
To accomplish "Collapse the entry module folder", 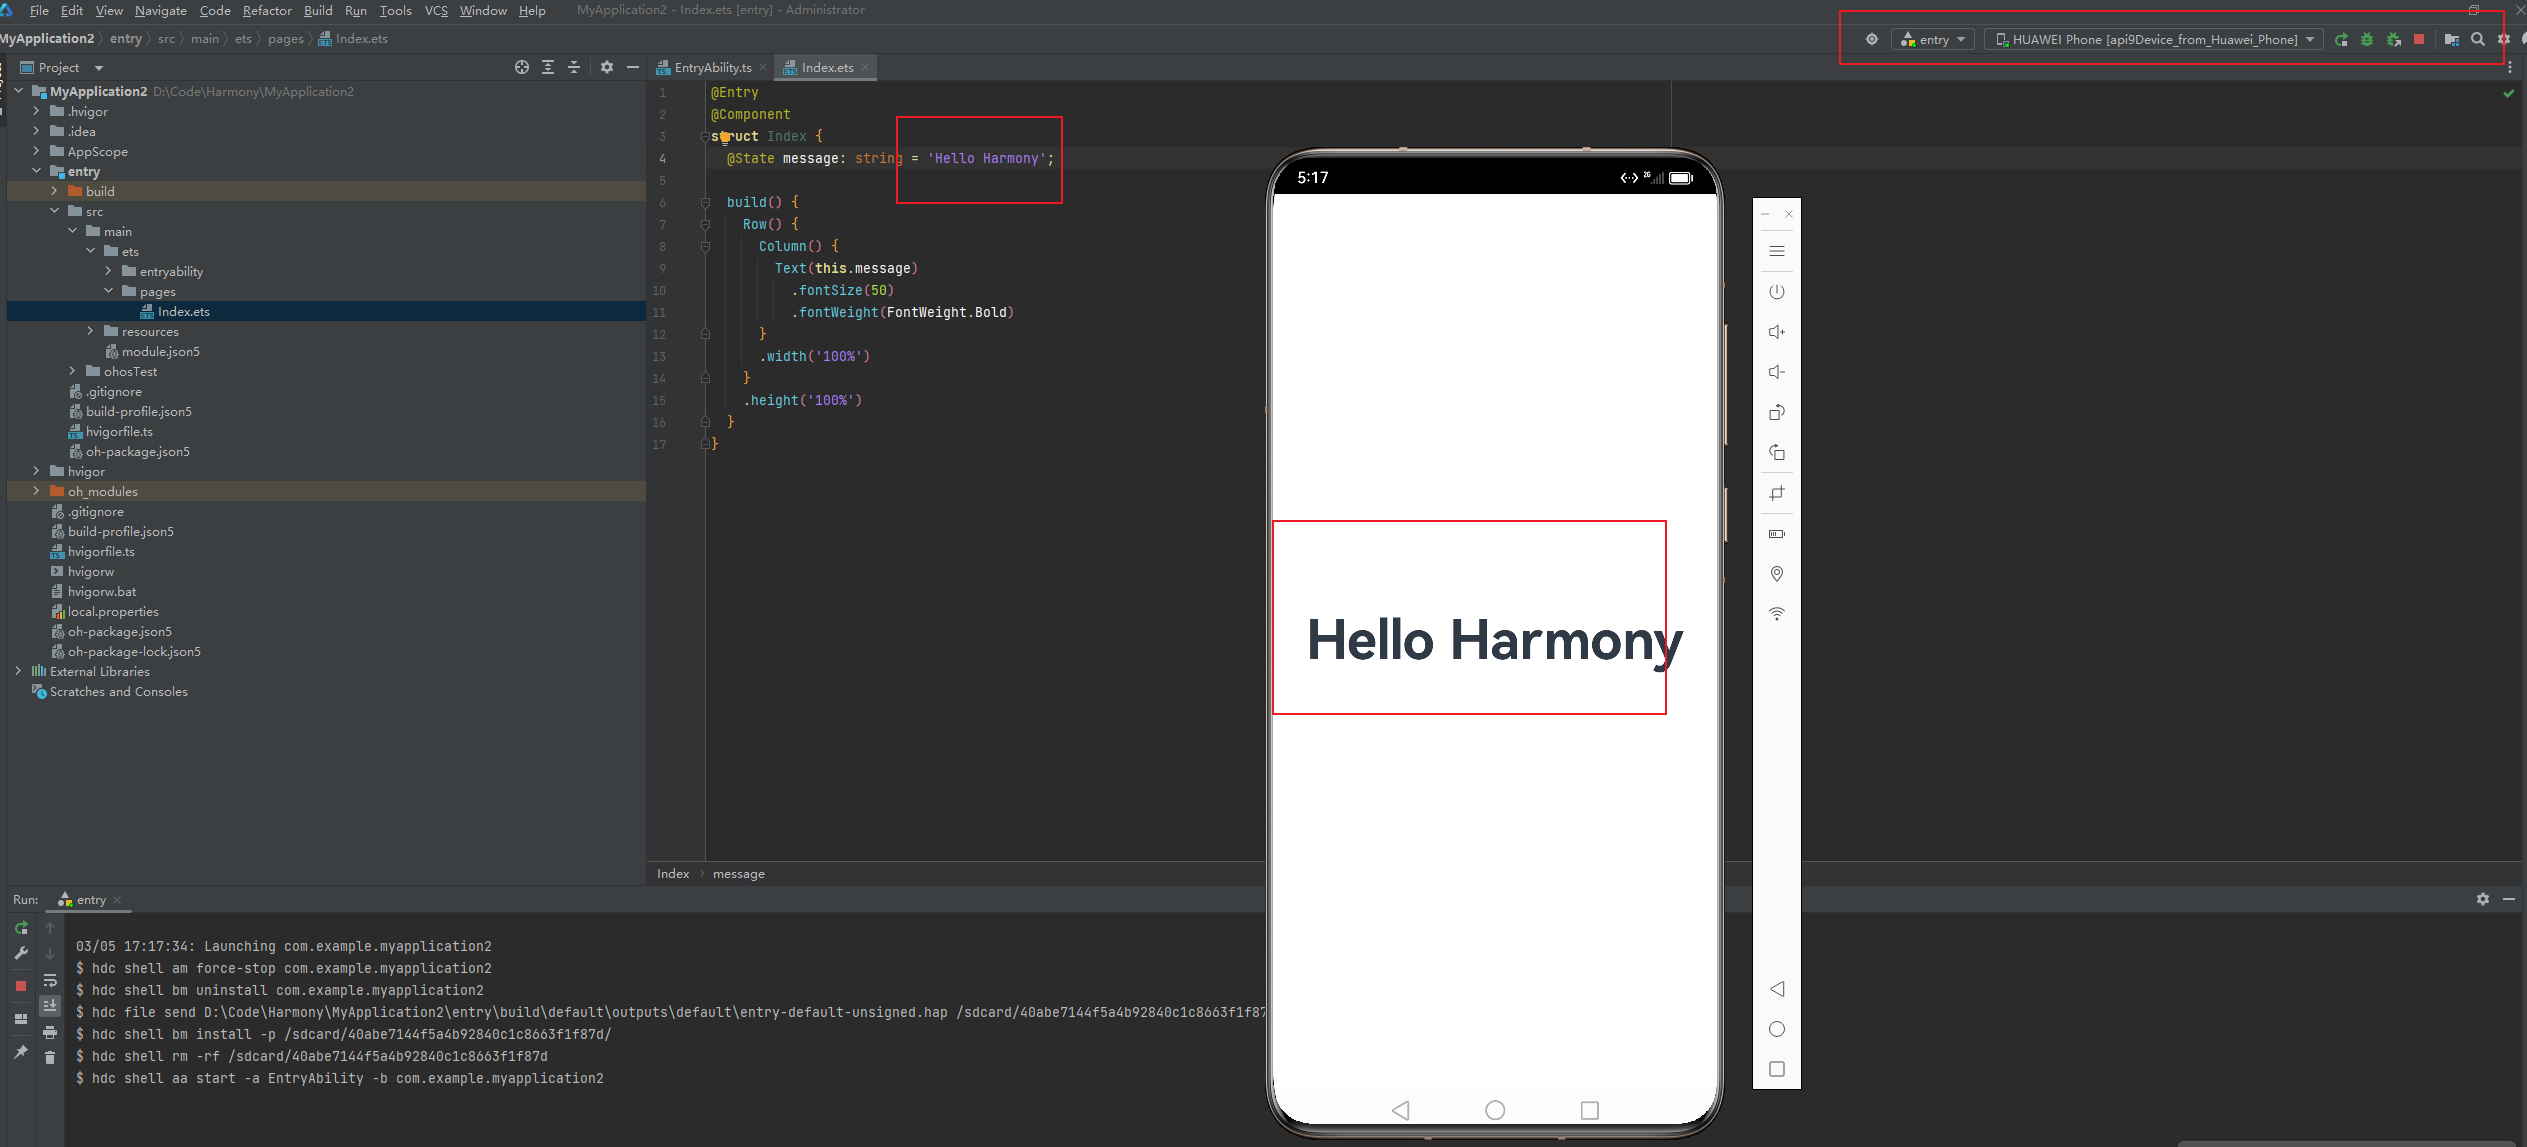I will point(37,171).
